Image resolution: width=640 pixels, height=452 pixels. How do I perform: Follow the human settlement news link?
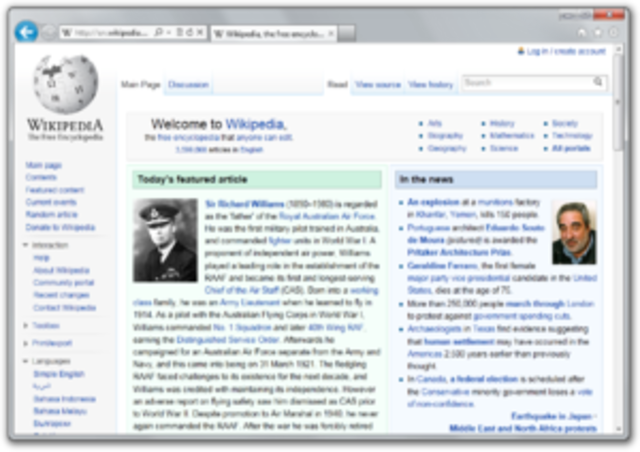(459, 342)
